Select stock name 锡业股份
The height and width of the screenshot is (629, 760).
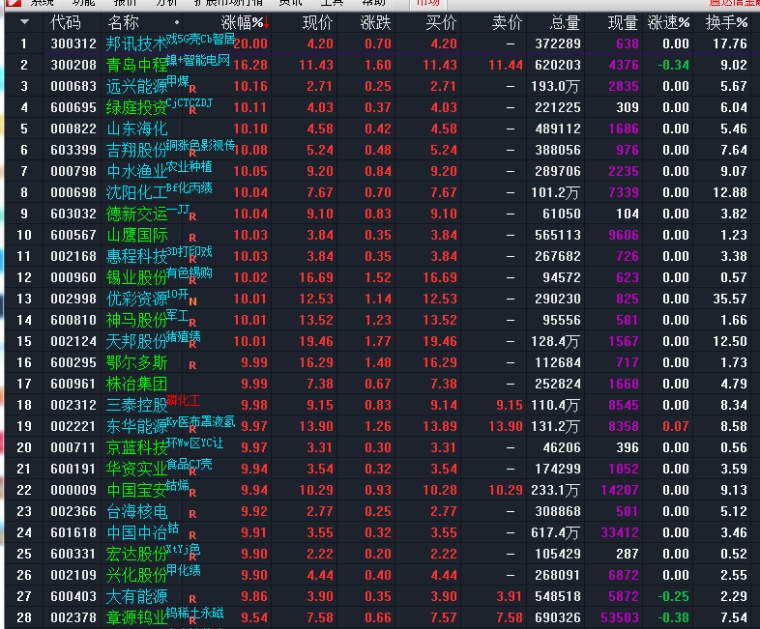pyautogui.click(x=137, y=278)
